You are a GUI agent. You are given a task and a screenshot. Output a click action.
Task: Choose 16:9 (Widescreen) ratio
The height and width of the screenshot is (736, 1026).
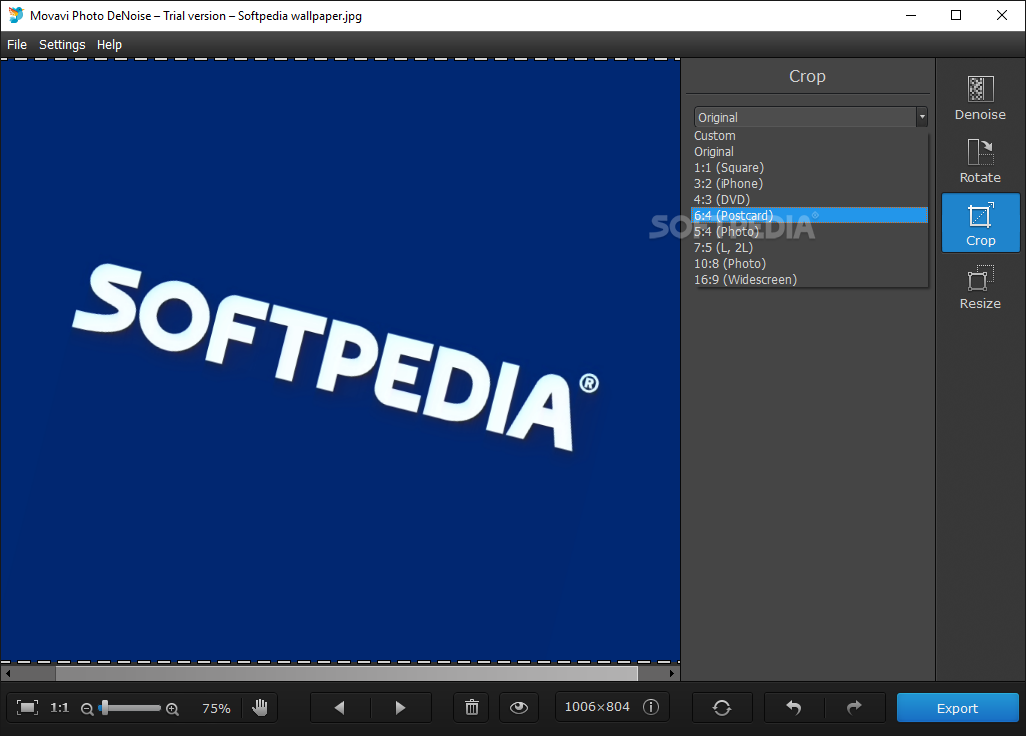(809, 279)
